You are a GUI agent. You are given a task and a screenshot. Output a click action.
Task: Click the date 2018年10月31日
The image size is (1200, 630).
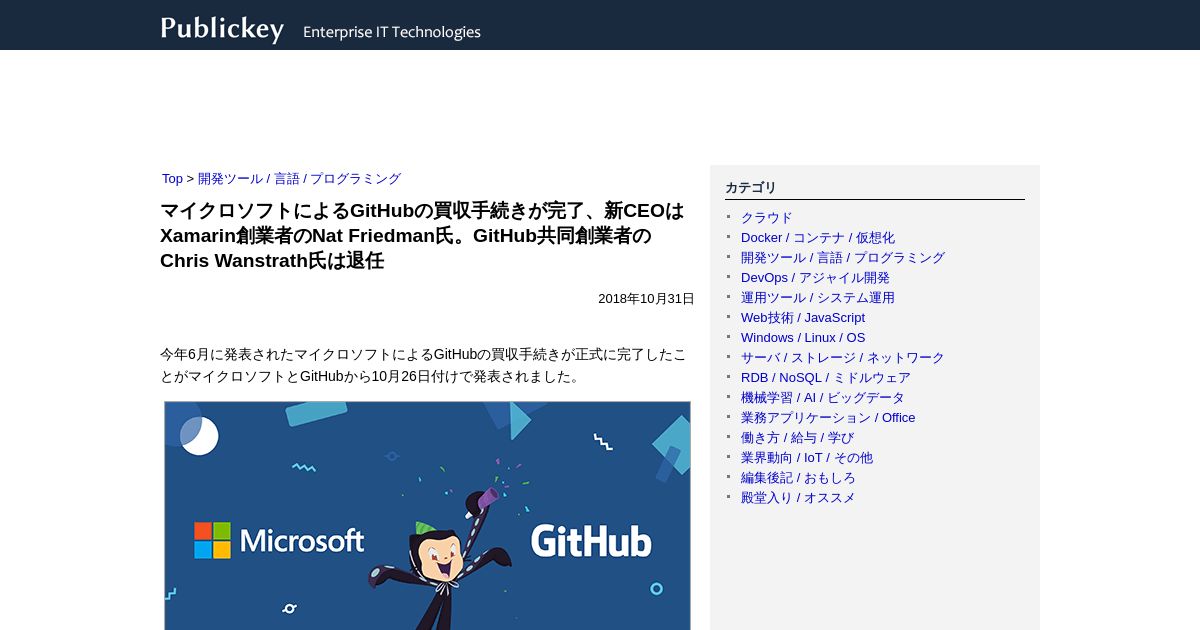(x=646, y=299)
